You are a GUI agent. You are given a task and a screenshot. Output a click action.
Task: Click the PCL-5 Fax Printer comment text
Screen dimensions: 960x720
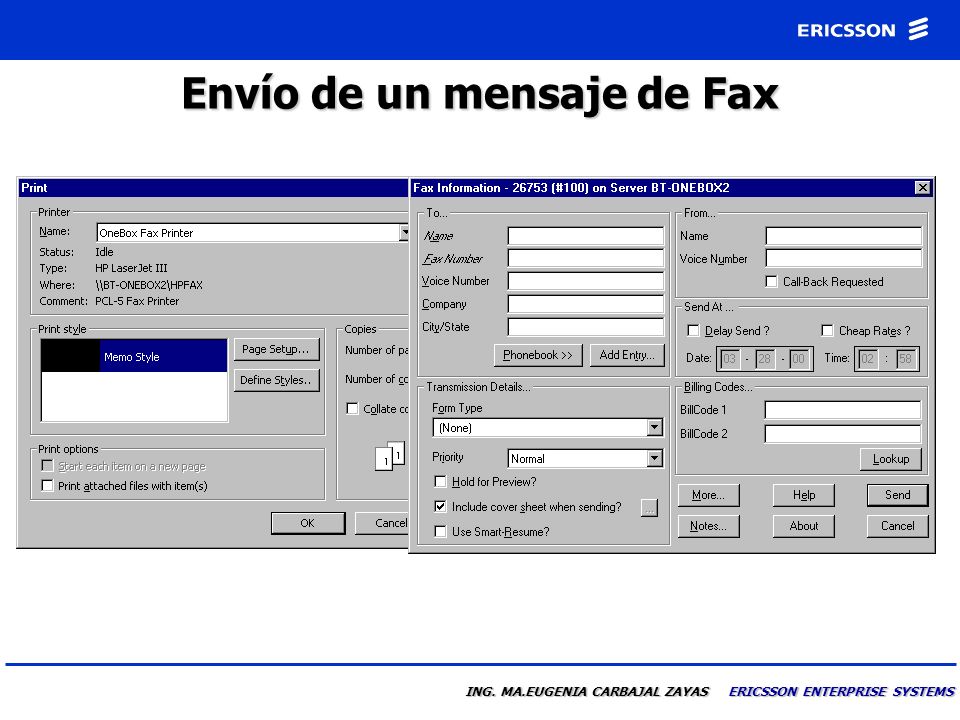click(x=137, y=301)
